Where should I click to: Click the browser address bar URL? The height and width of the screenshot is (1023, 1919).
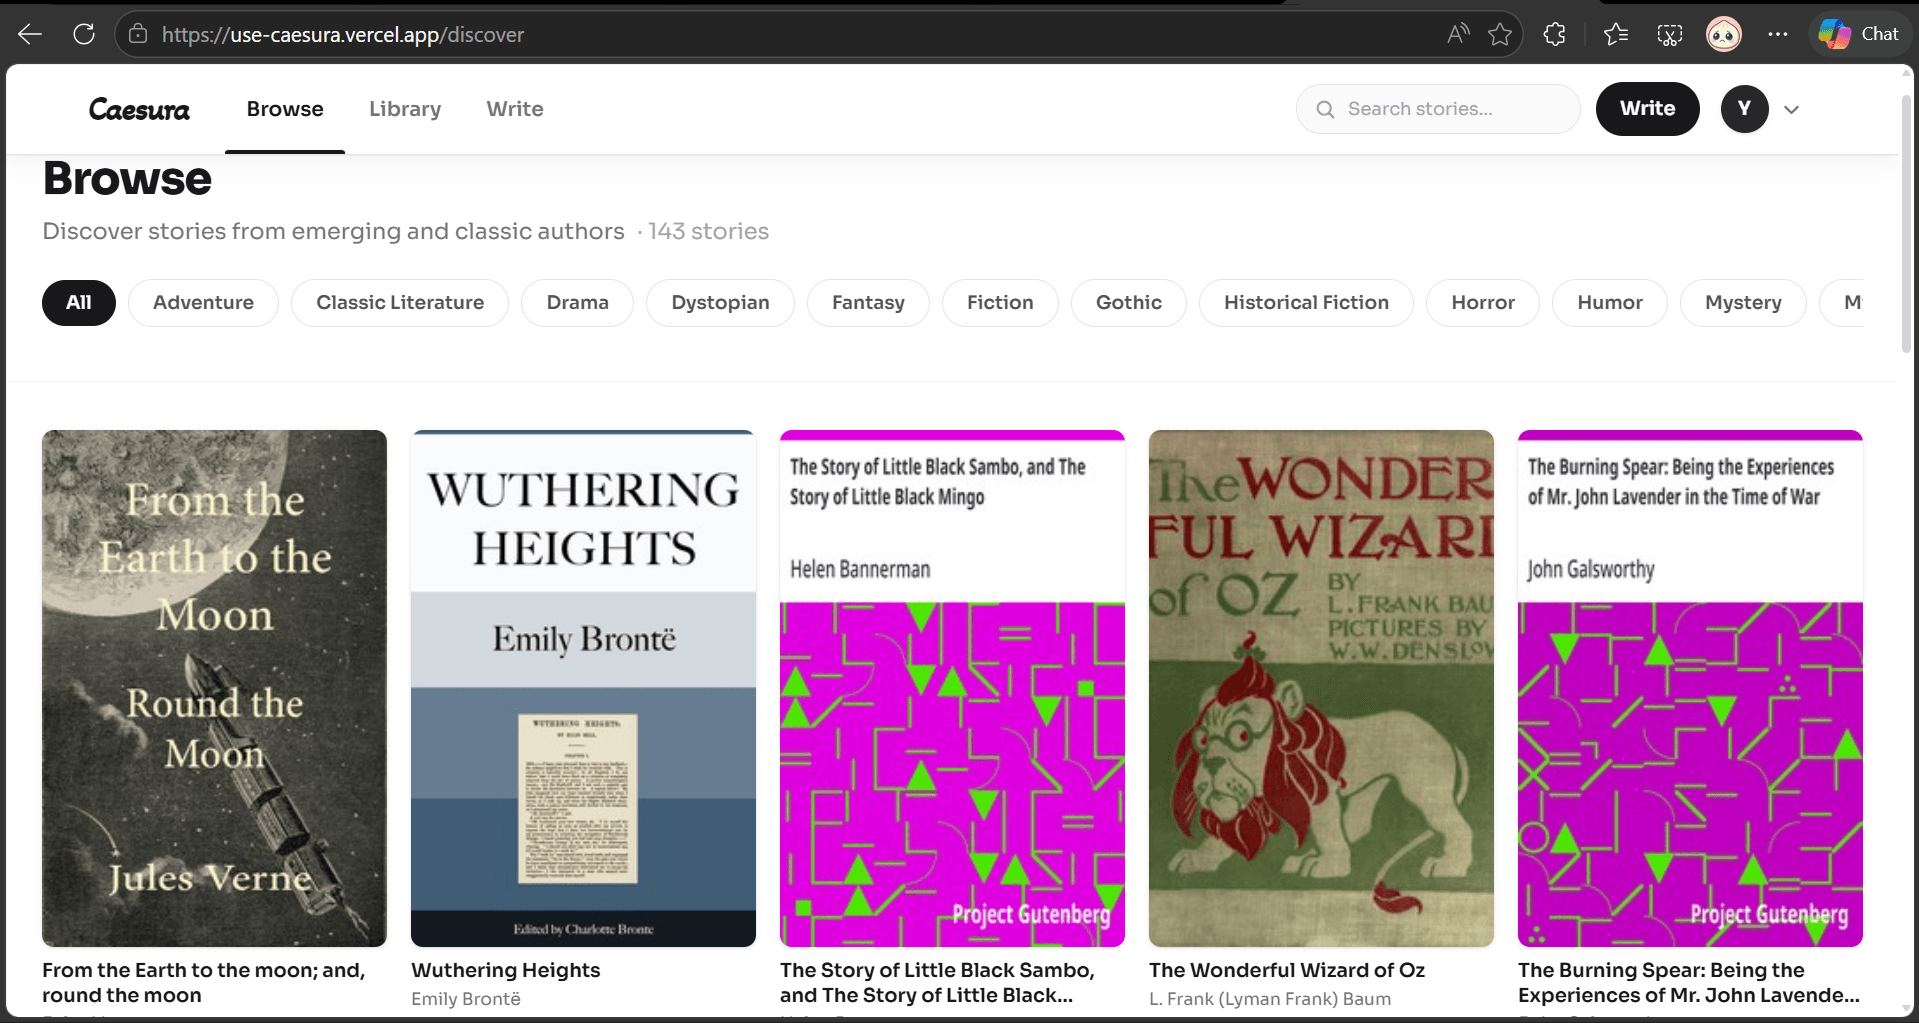[343, 34]
